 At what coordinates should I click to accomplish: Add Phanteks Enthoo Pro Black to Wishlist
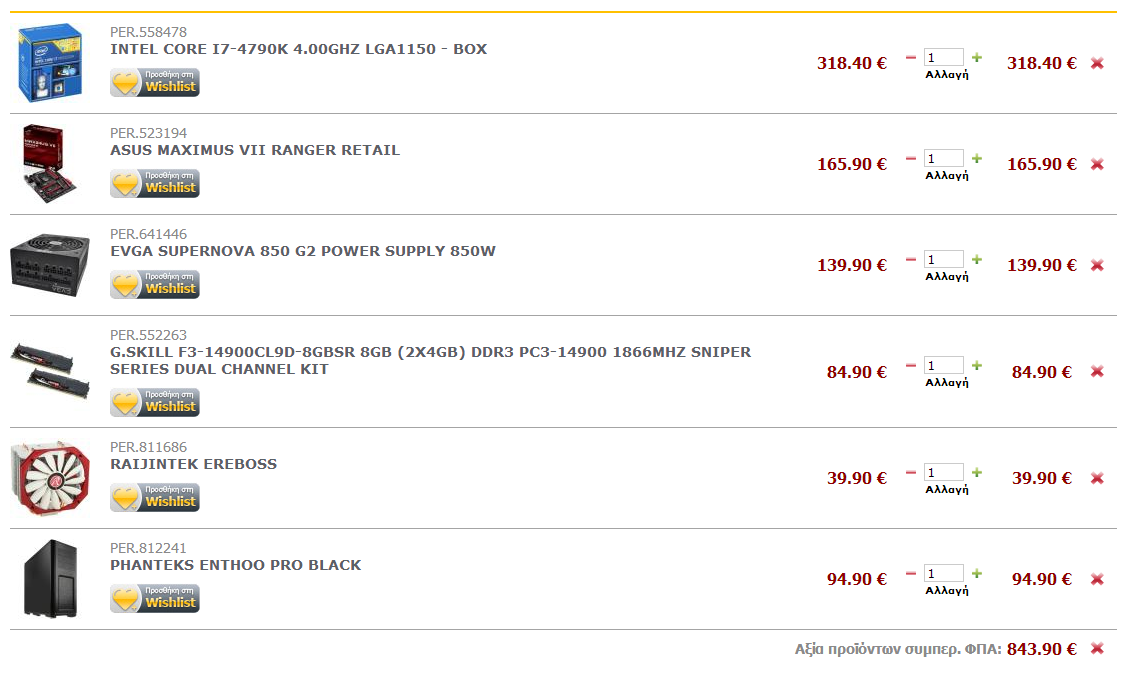click(x=155, y=598)
